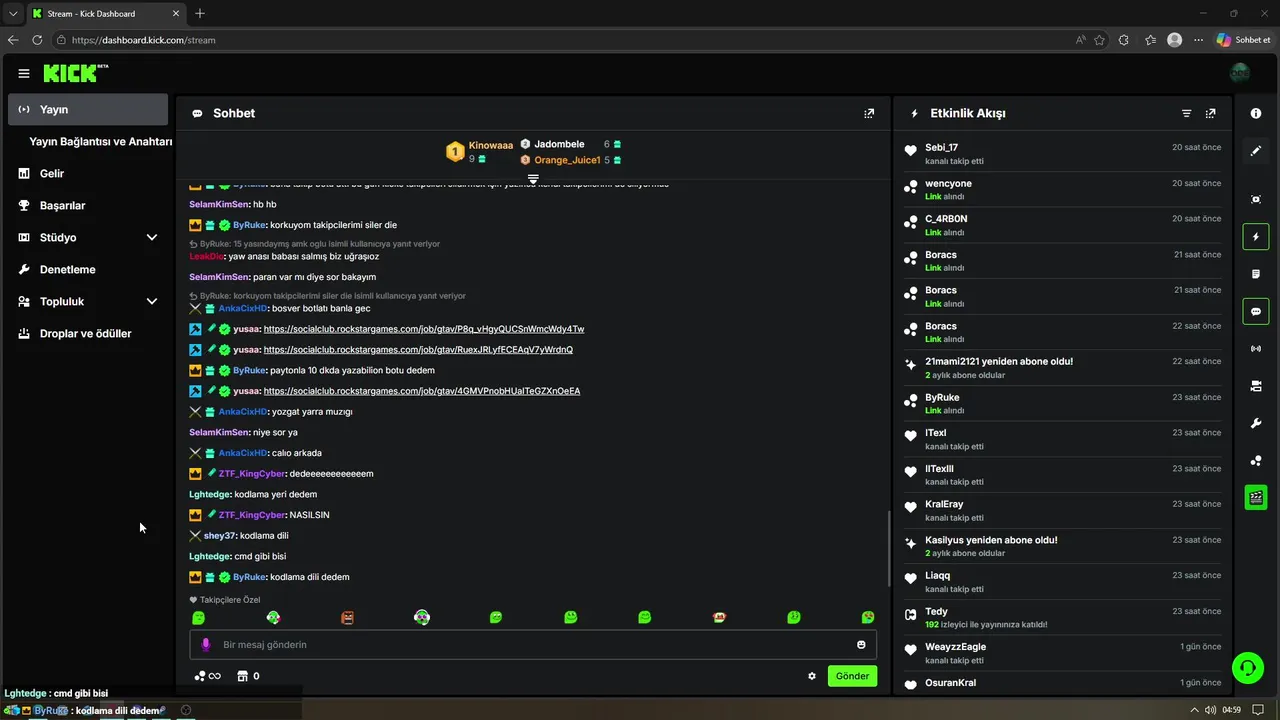Open socialclub link ending 4GMVPnobHUalTeGZXnOeFA
Screen dimensions: 1280x720
tap(422, 391)
